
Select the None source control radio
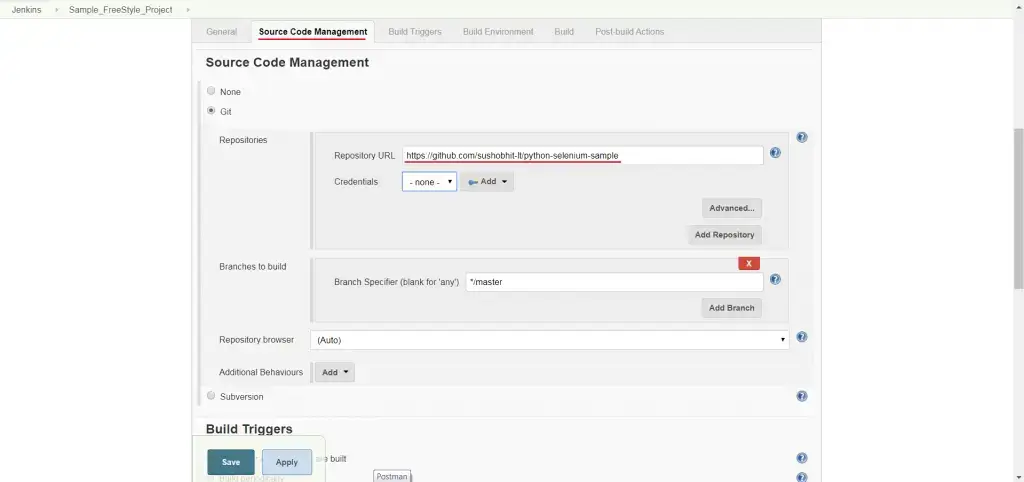pos(211,91)
